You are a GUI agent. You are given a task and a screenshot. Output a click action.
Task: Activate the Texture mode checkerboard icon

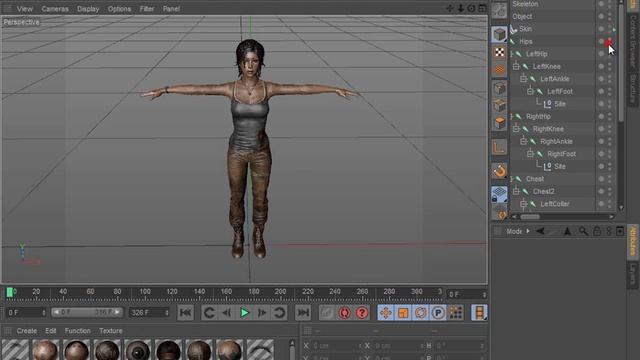tap(499, 52)
